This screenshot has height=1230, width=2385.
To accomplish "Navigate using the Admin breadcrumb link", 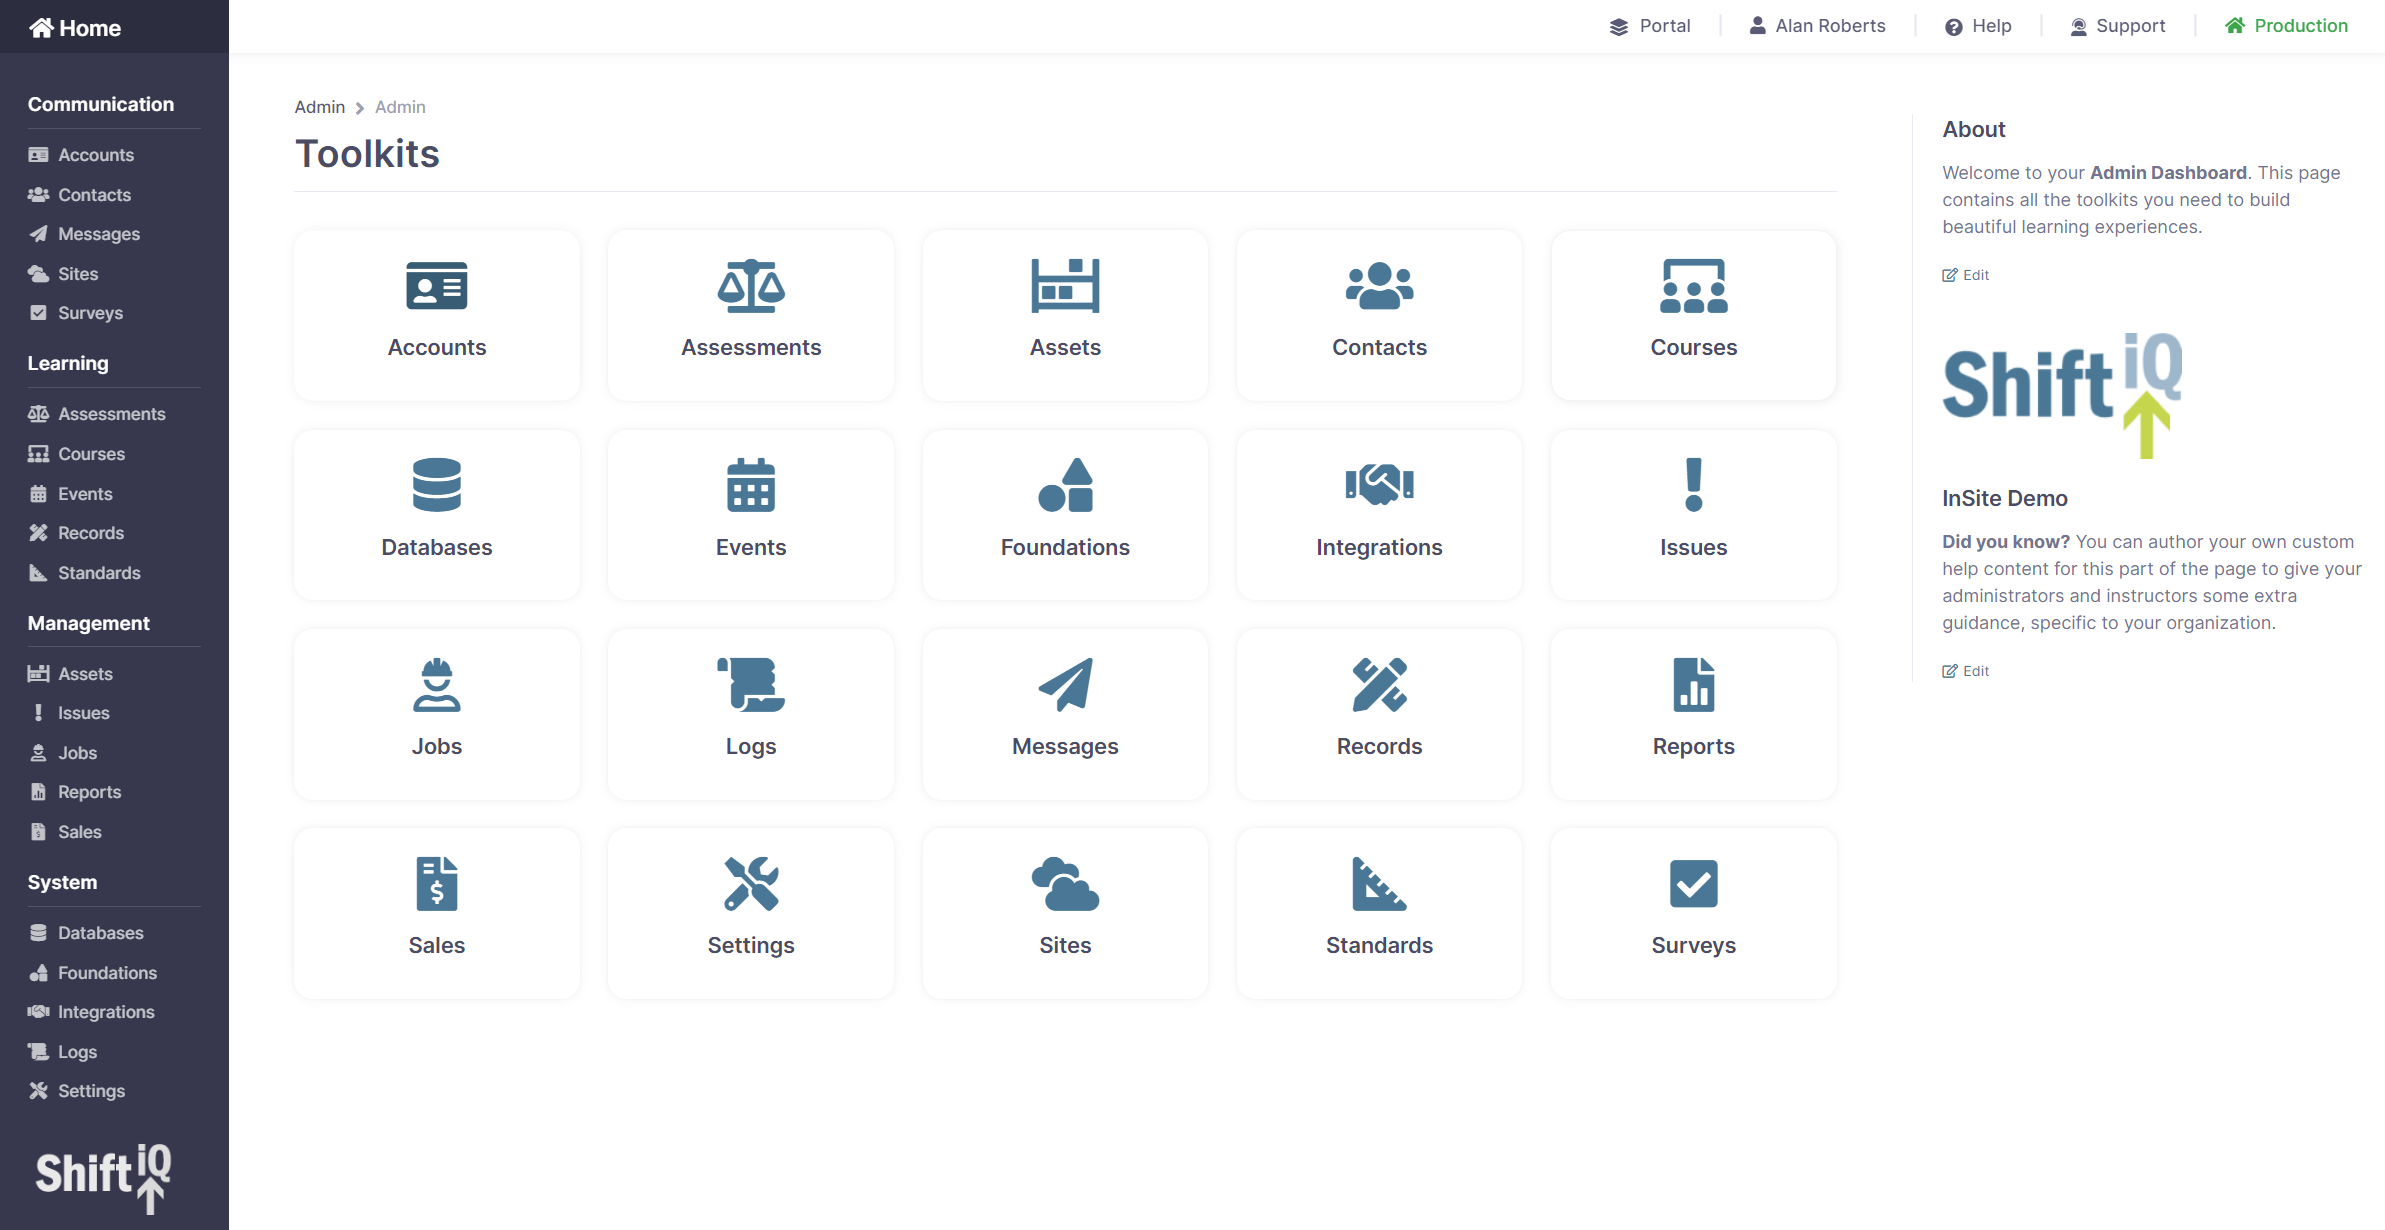I will pyautogui.click(x=319, y=107).
